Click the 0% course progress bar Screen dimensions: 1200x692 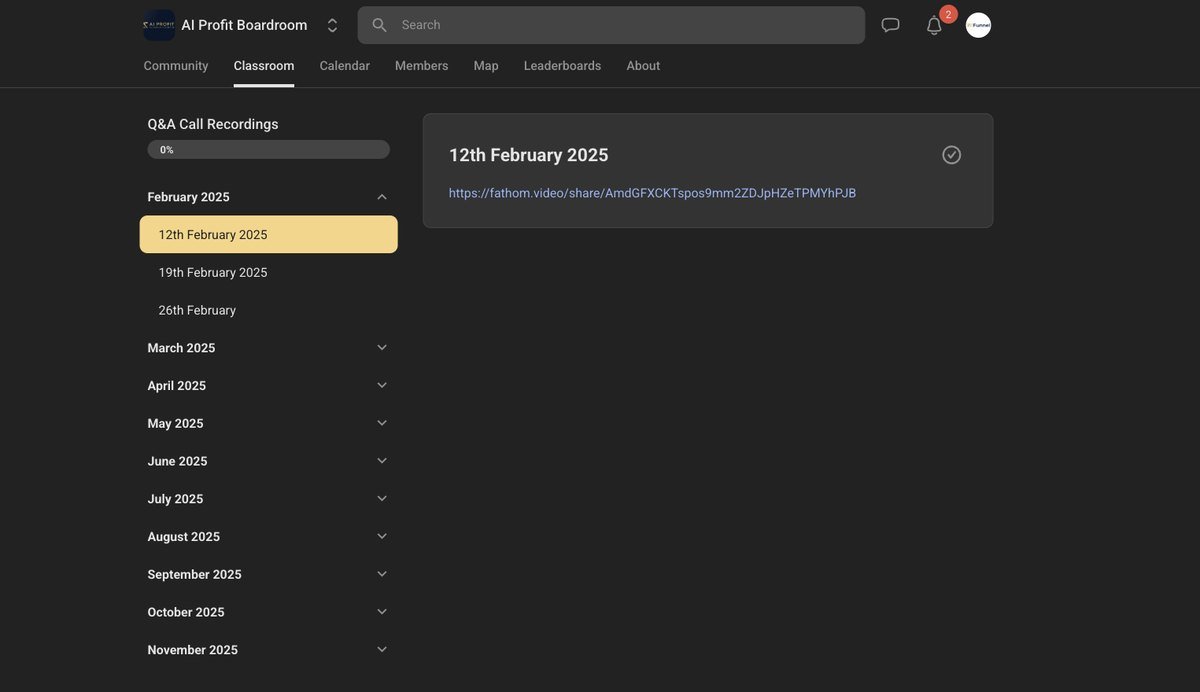(x=269, y=149)
